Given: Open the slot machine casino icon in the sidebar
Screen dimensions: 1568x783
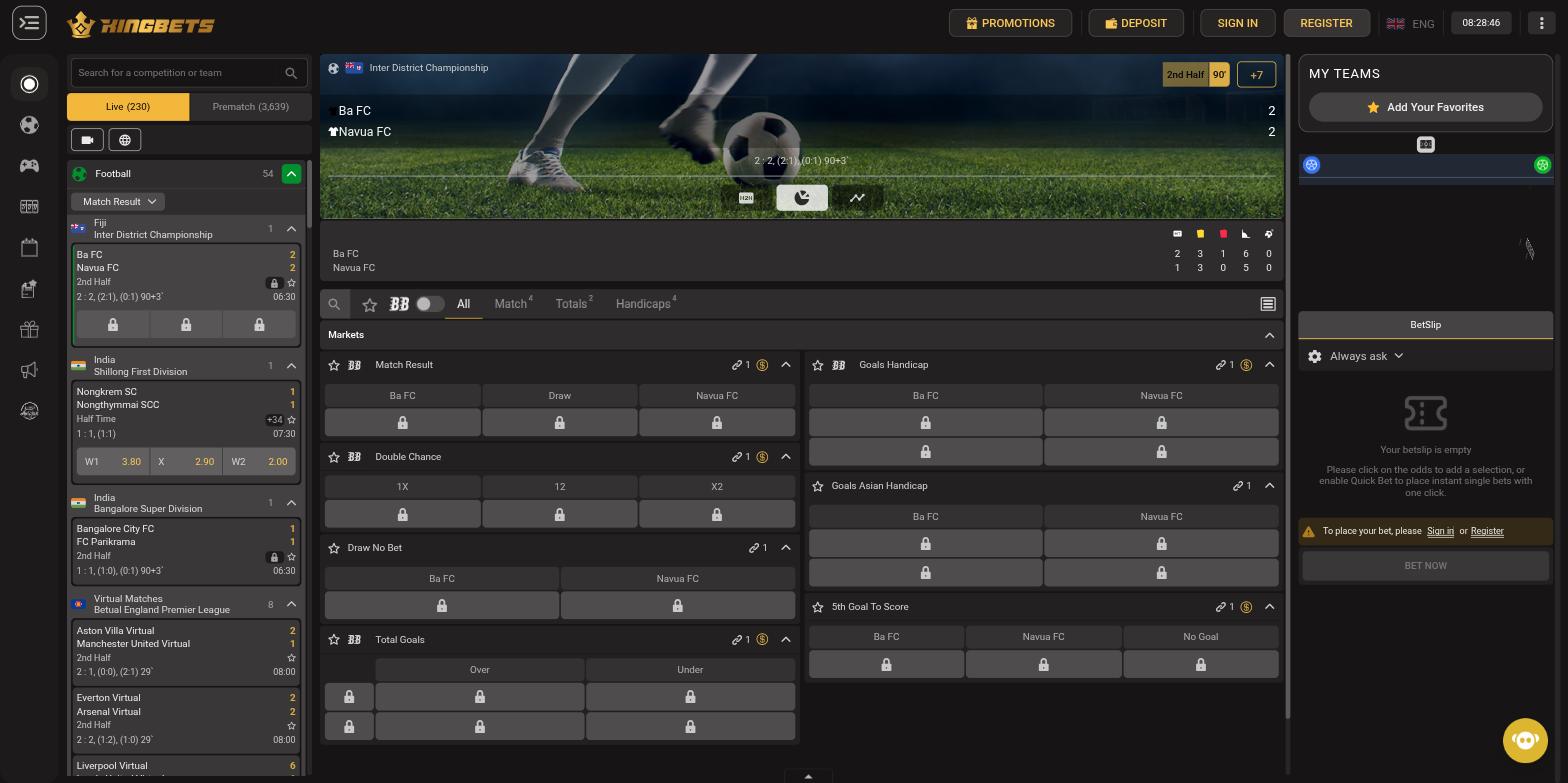Looking at the screenshot, I should (x=29, y=206).
